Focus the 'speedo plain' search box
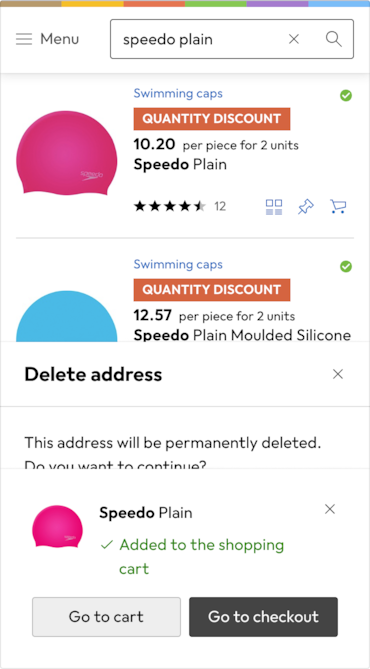The height and width of the screenshot is (669, 370). tap(196, 39)
